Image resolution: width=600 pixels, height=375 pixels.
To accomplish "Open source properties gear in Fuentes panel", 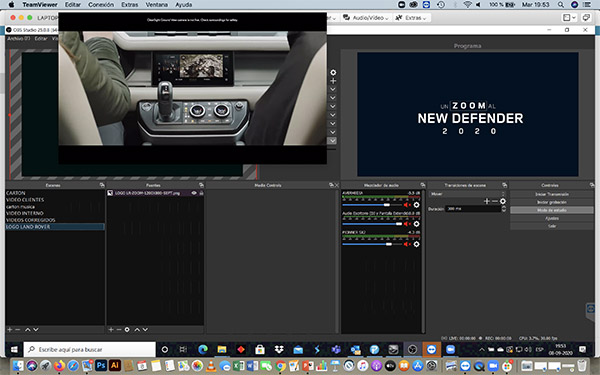I will (127, 329).
